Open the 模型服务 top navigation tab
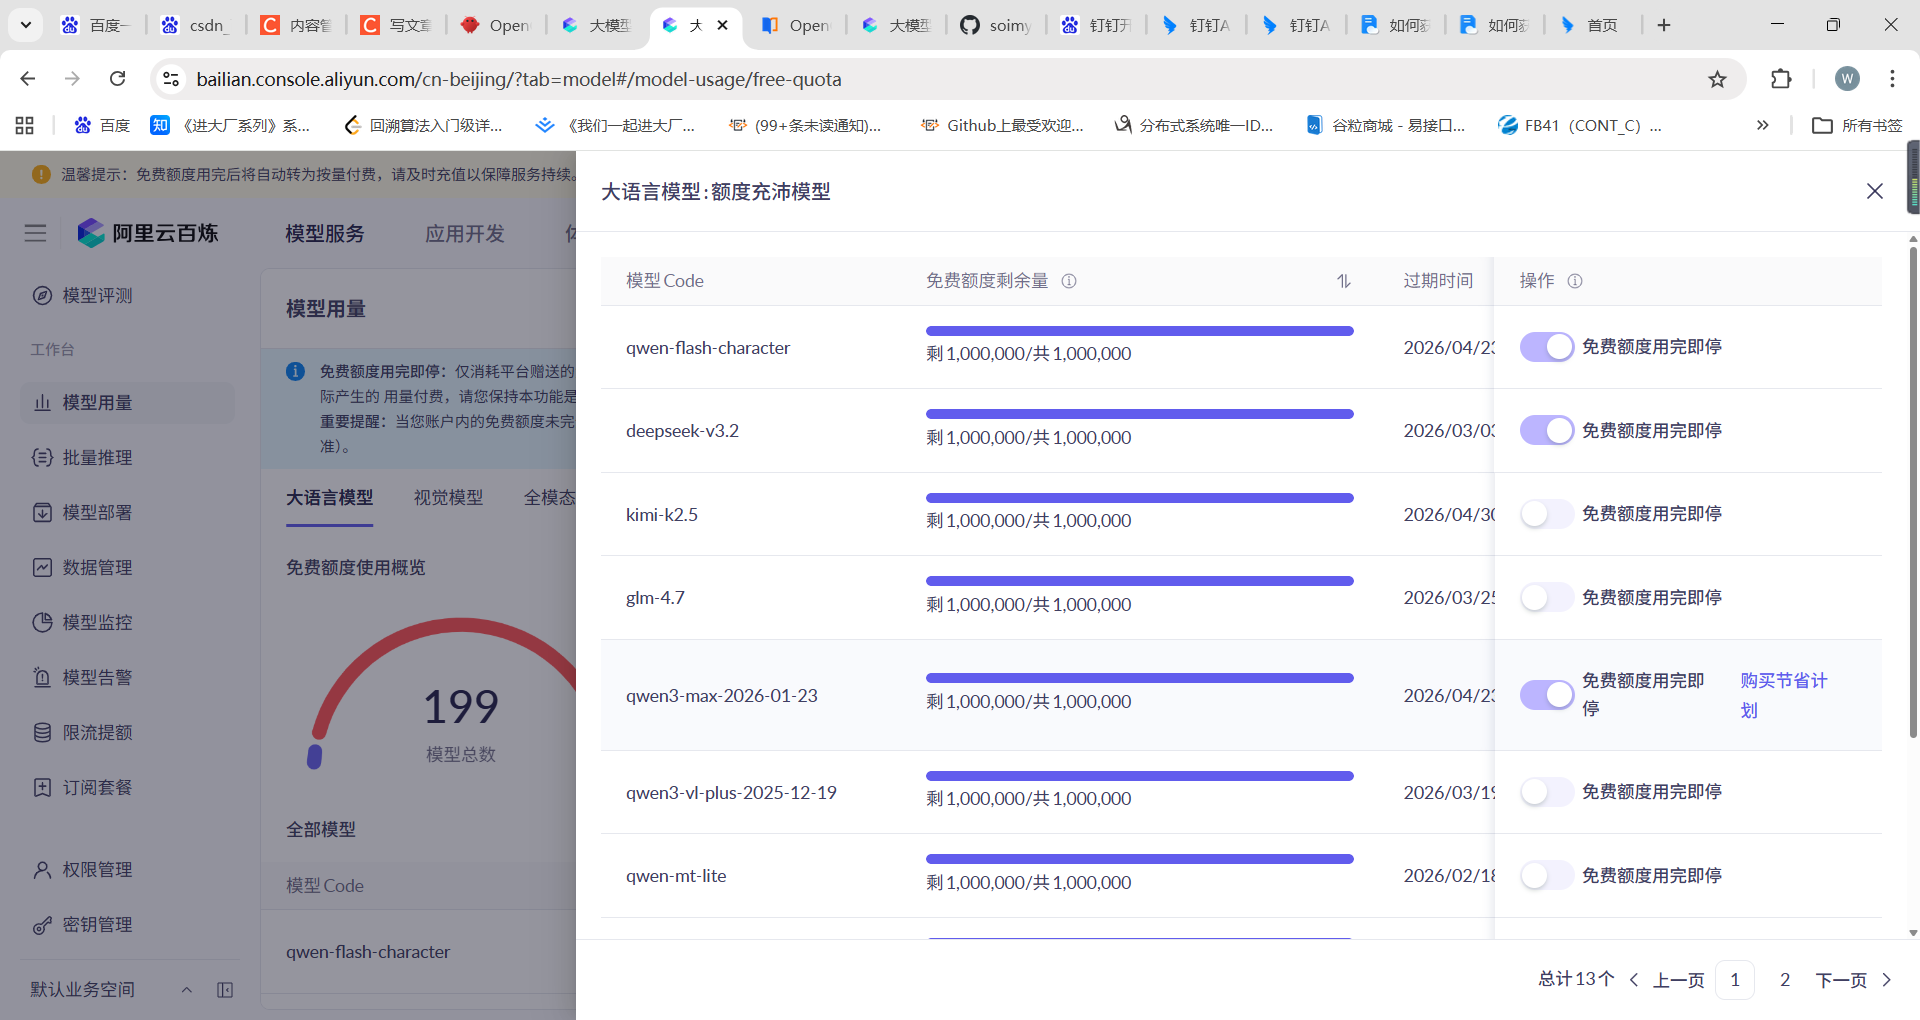 pos(324,233)
